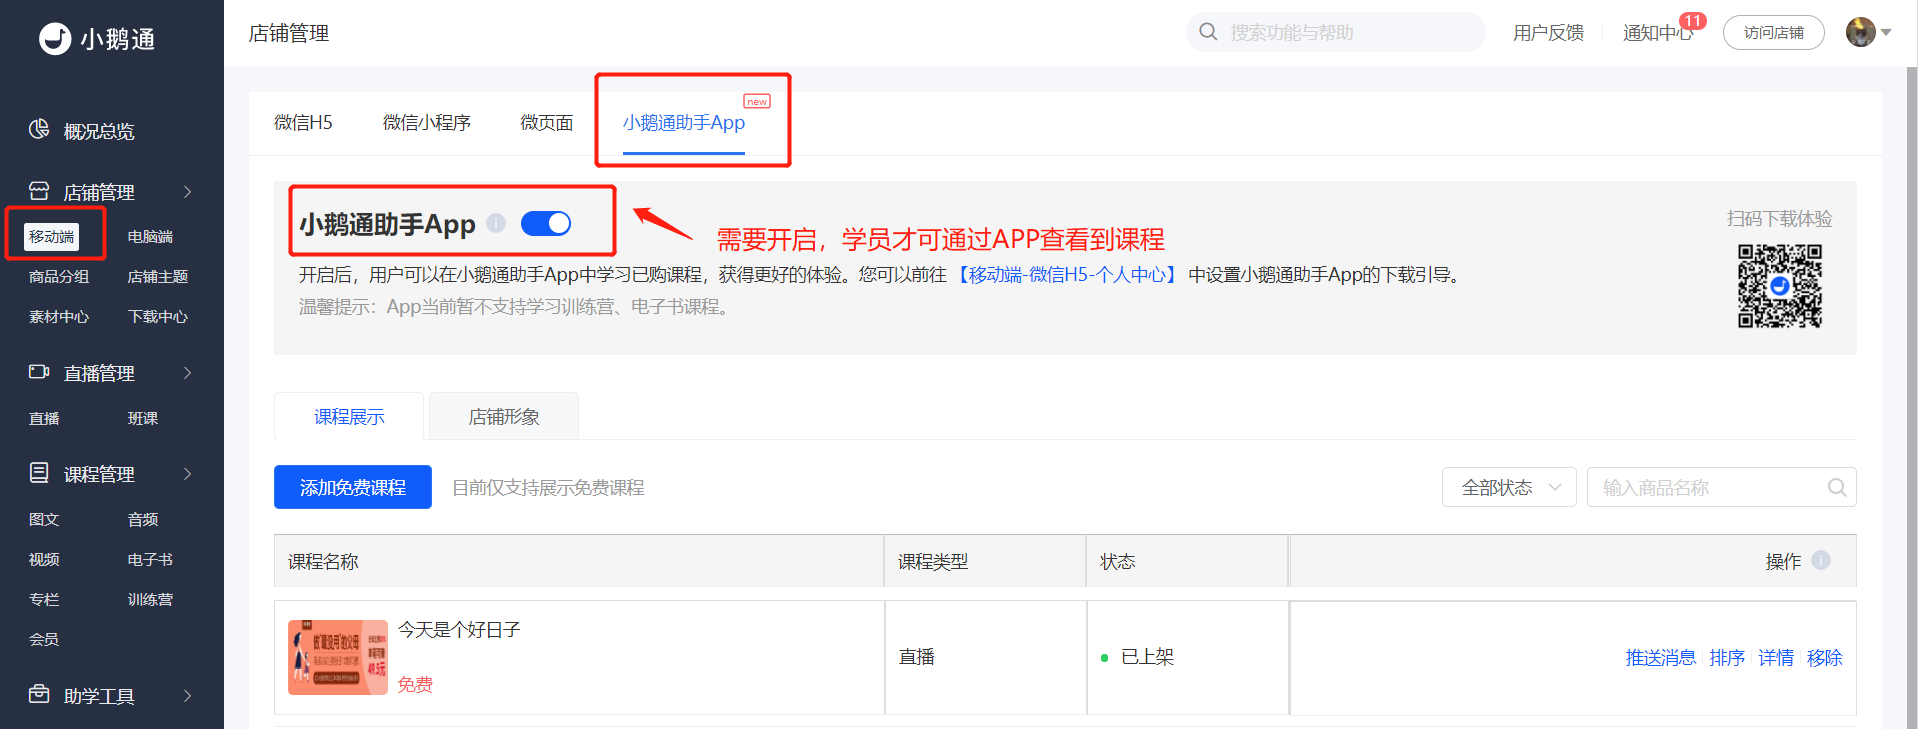Click the notification badge showing 11
The width and height of the screenshot is (1918, 729).
1692,21
